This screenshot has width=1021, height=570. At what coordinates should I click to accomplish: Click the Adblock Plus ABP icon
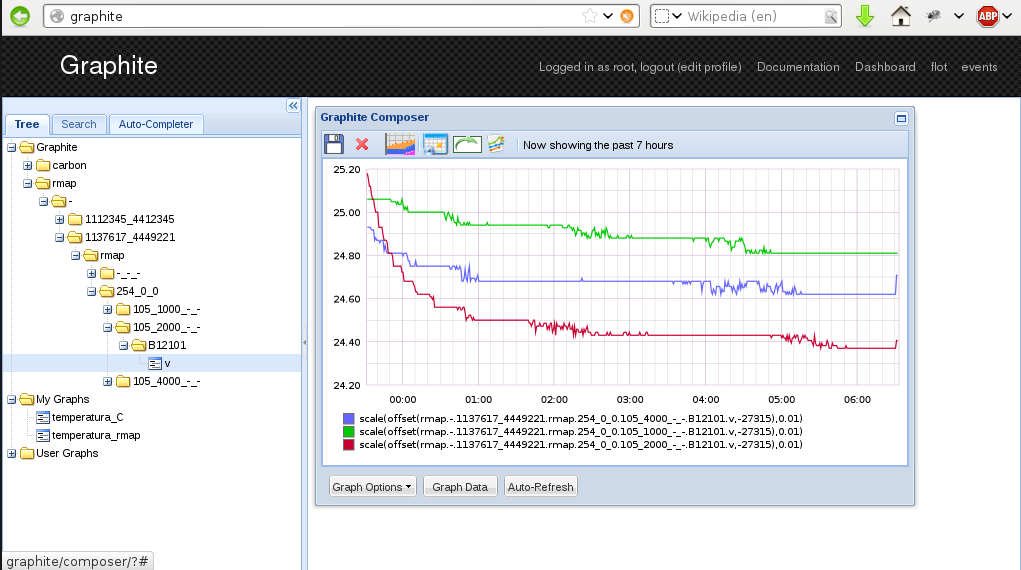[988, 16]
